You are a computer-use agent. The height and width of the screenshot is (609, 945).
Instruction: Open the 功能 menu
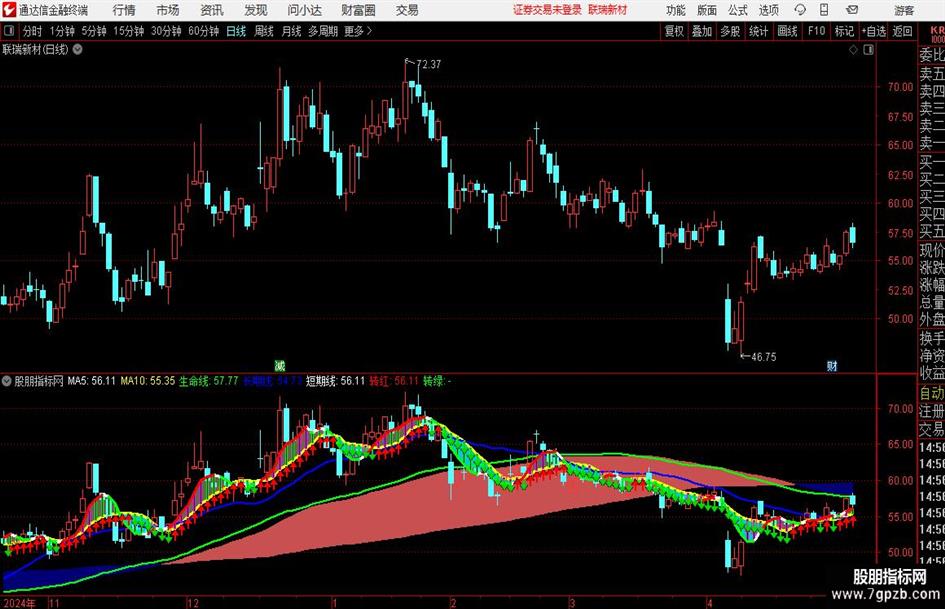(x=676, y=10)
